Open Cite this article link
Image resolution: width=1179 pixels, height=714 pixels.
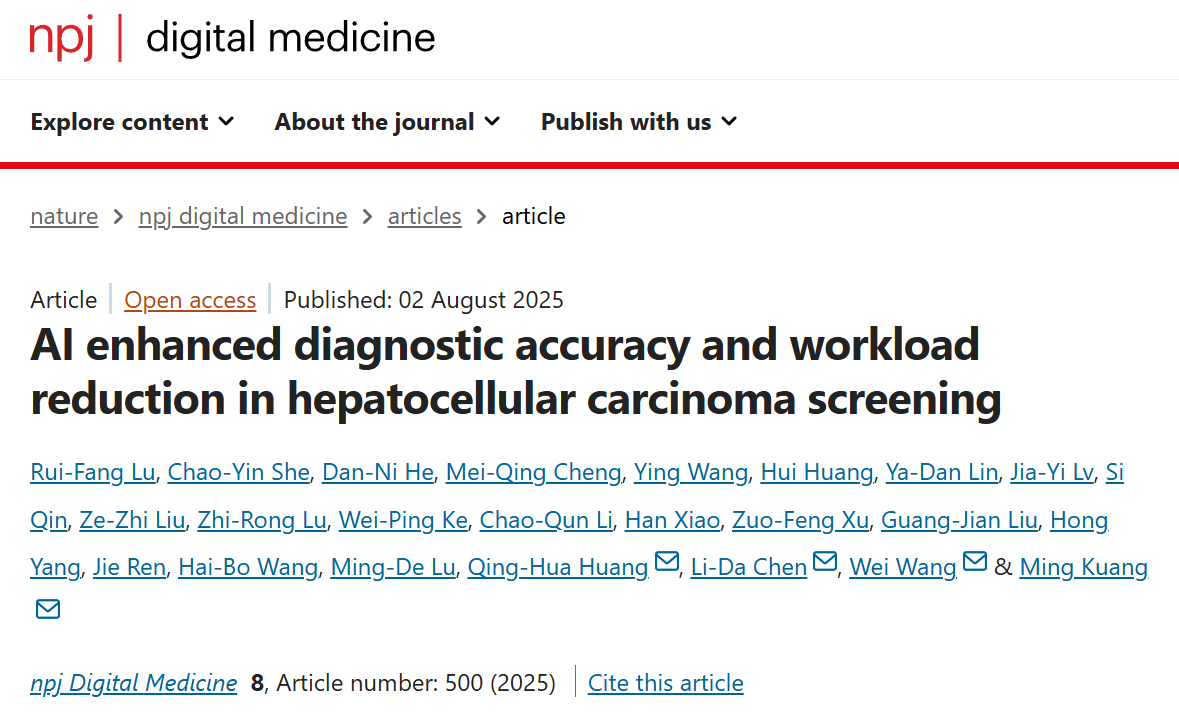pos(665,683)
